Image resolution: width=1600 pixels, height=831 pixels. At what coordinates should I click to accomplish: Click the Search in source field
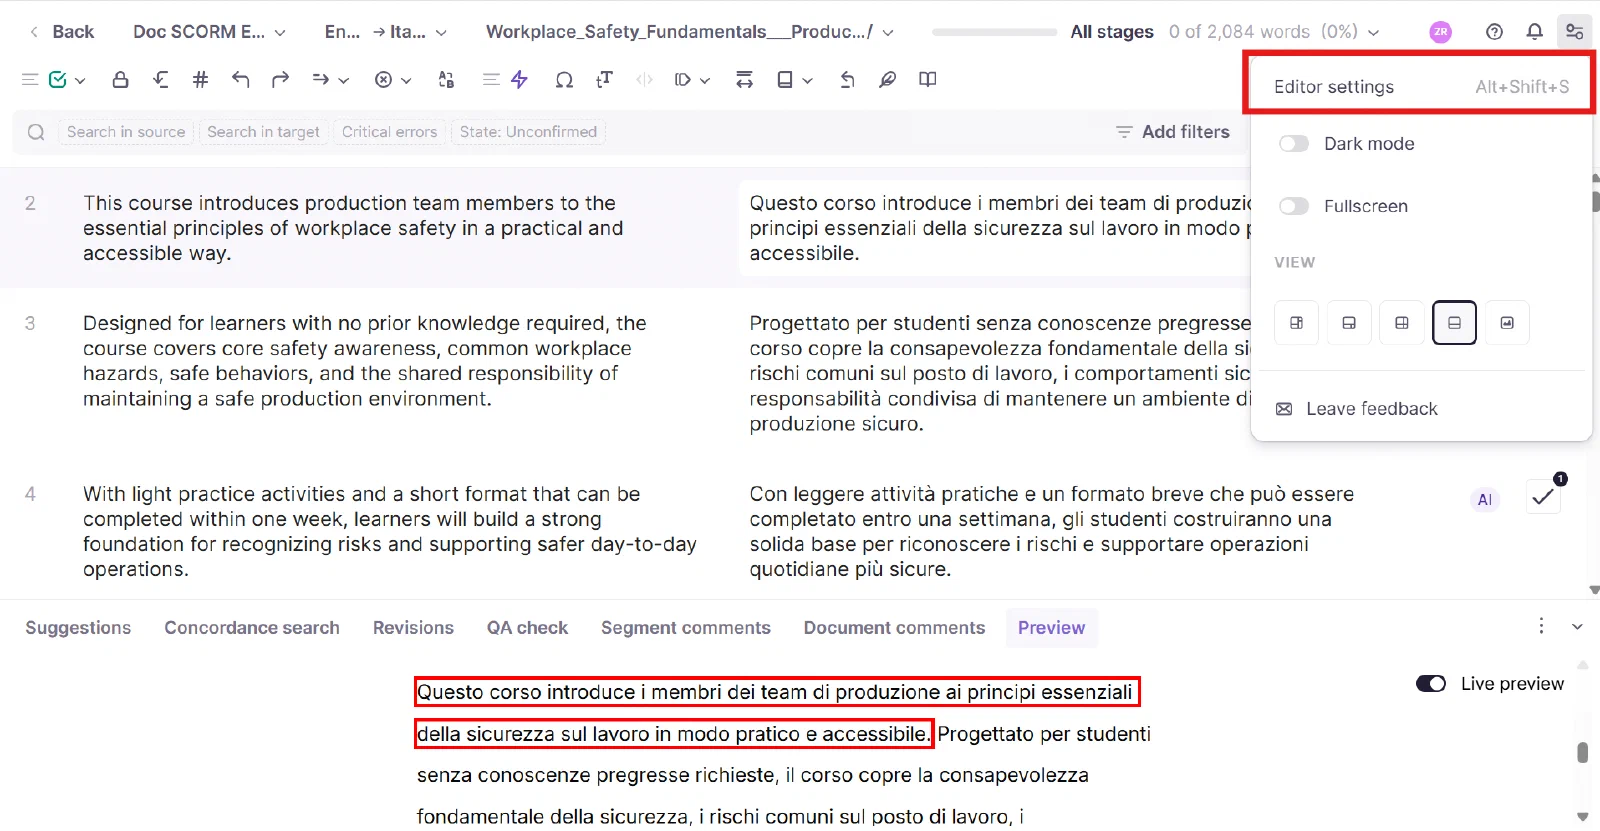point(126,132)
